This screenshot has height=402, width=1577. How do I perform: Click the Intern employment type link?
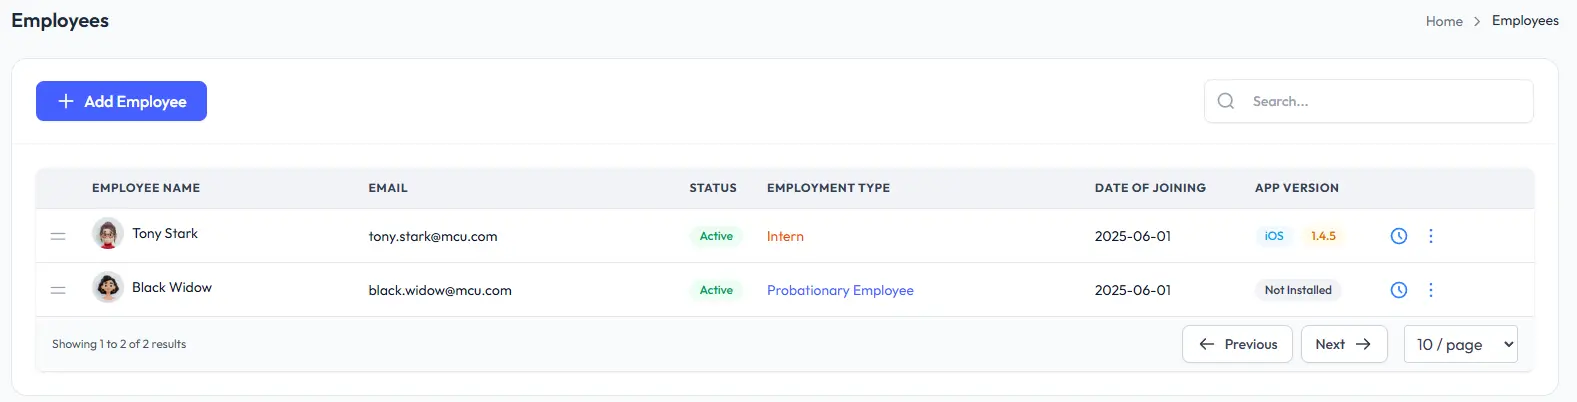[785, 236]
